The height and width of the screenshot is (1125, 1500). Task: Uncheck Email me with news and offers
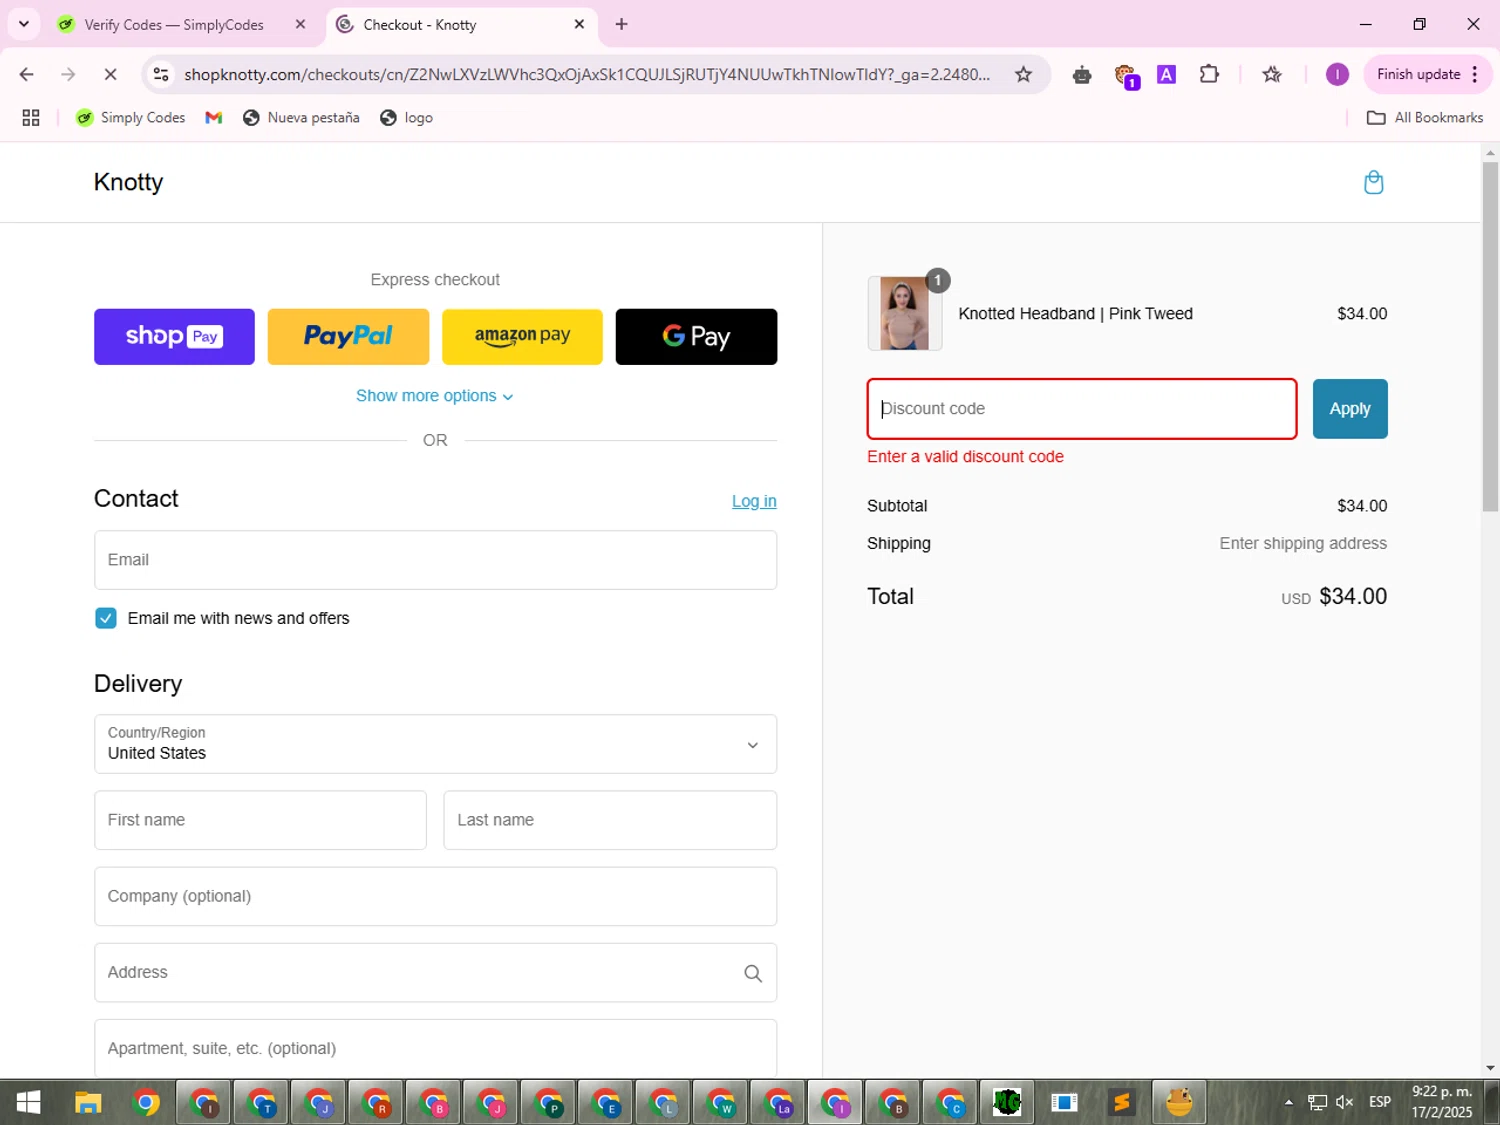pyautogui.click(x=105, y=618)
